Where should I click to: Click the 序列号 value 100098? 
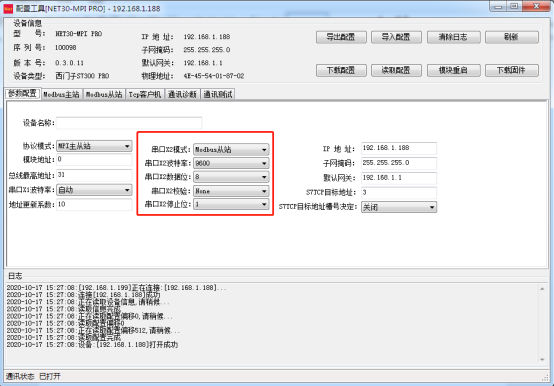pos(65,48)
